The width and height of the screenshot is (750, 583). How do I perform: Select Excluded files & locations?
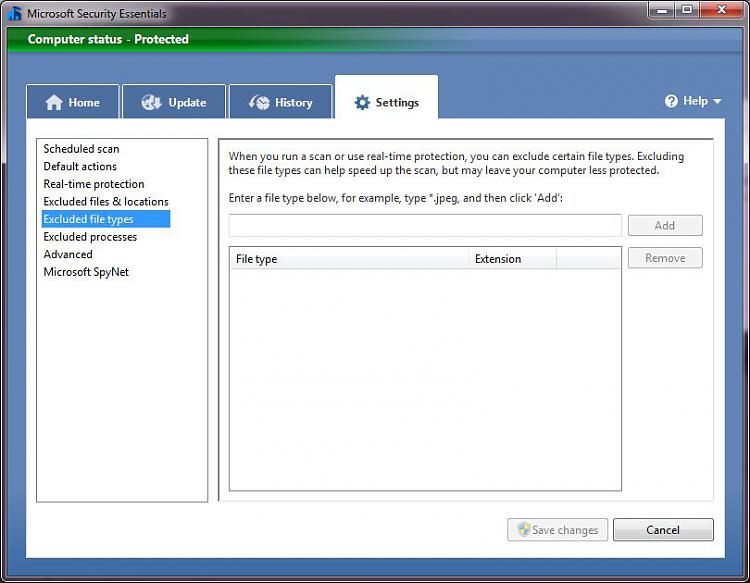click(106, 201)
